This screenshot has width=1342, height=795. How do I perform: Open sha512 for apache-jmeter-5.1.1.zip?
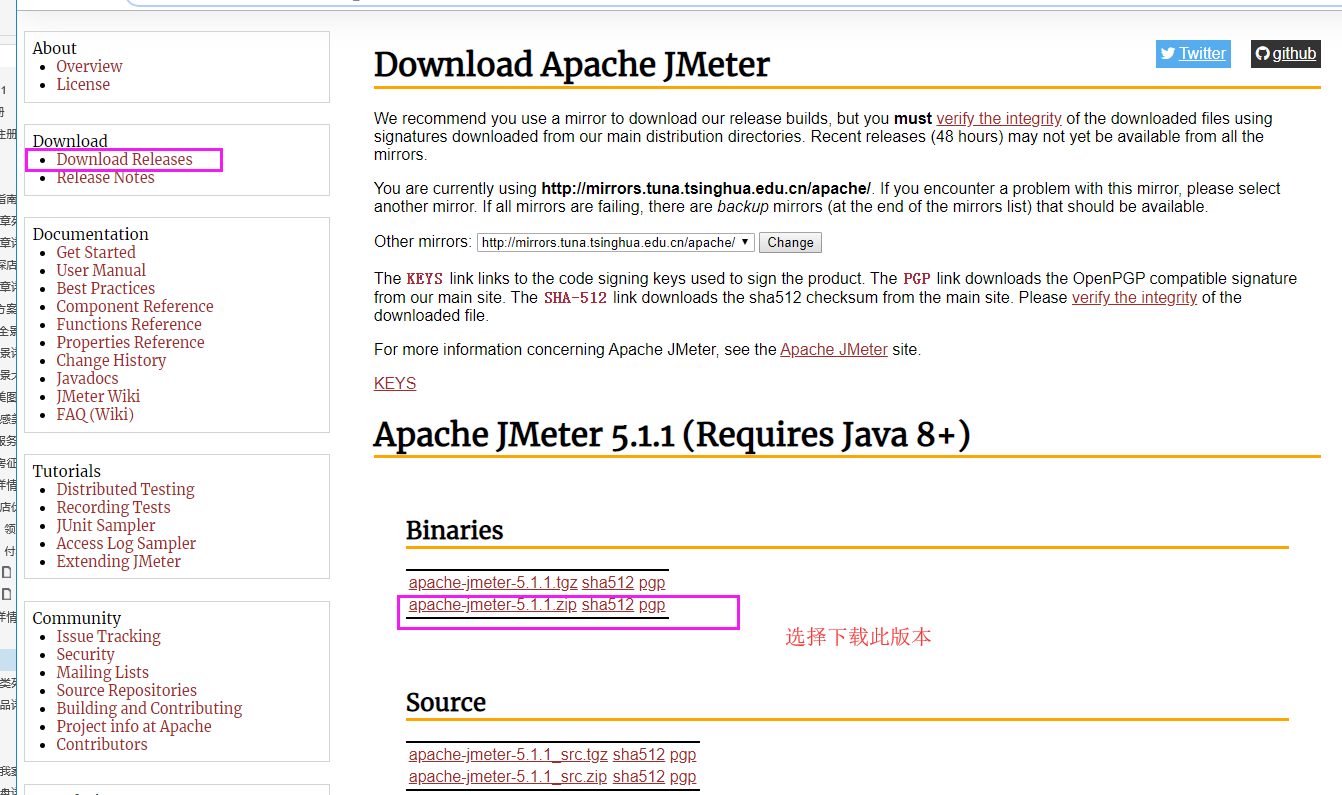608,604
